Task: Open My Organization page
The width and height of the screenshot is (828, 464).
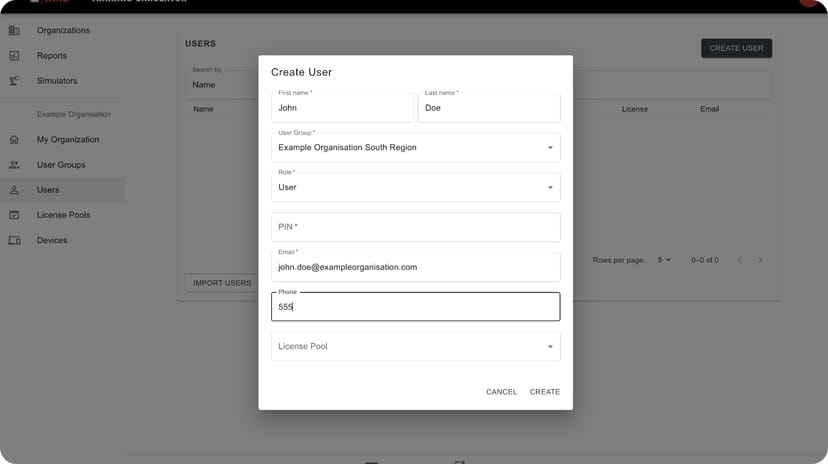Action: (x=62, y=139)
